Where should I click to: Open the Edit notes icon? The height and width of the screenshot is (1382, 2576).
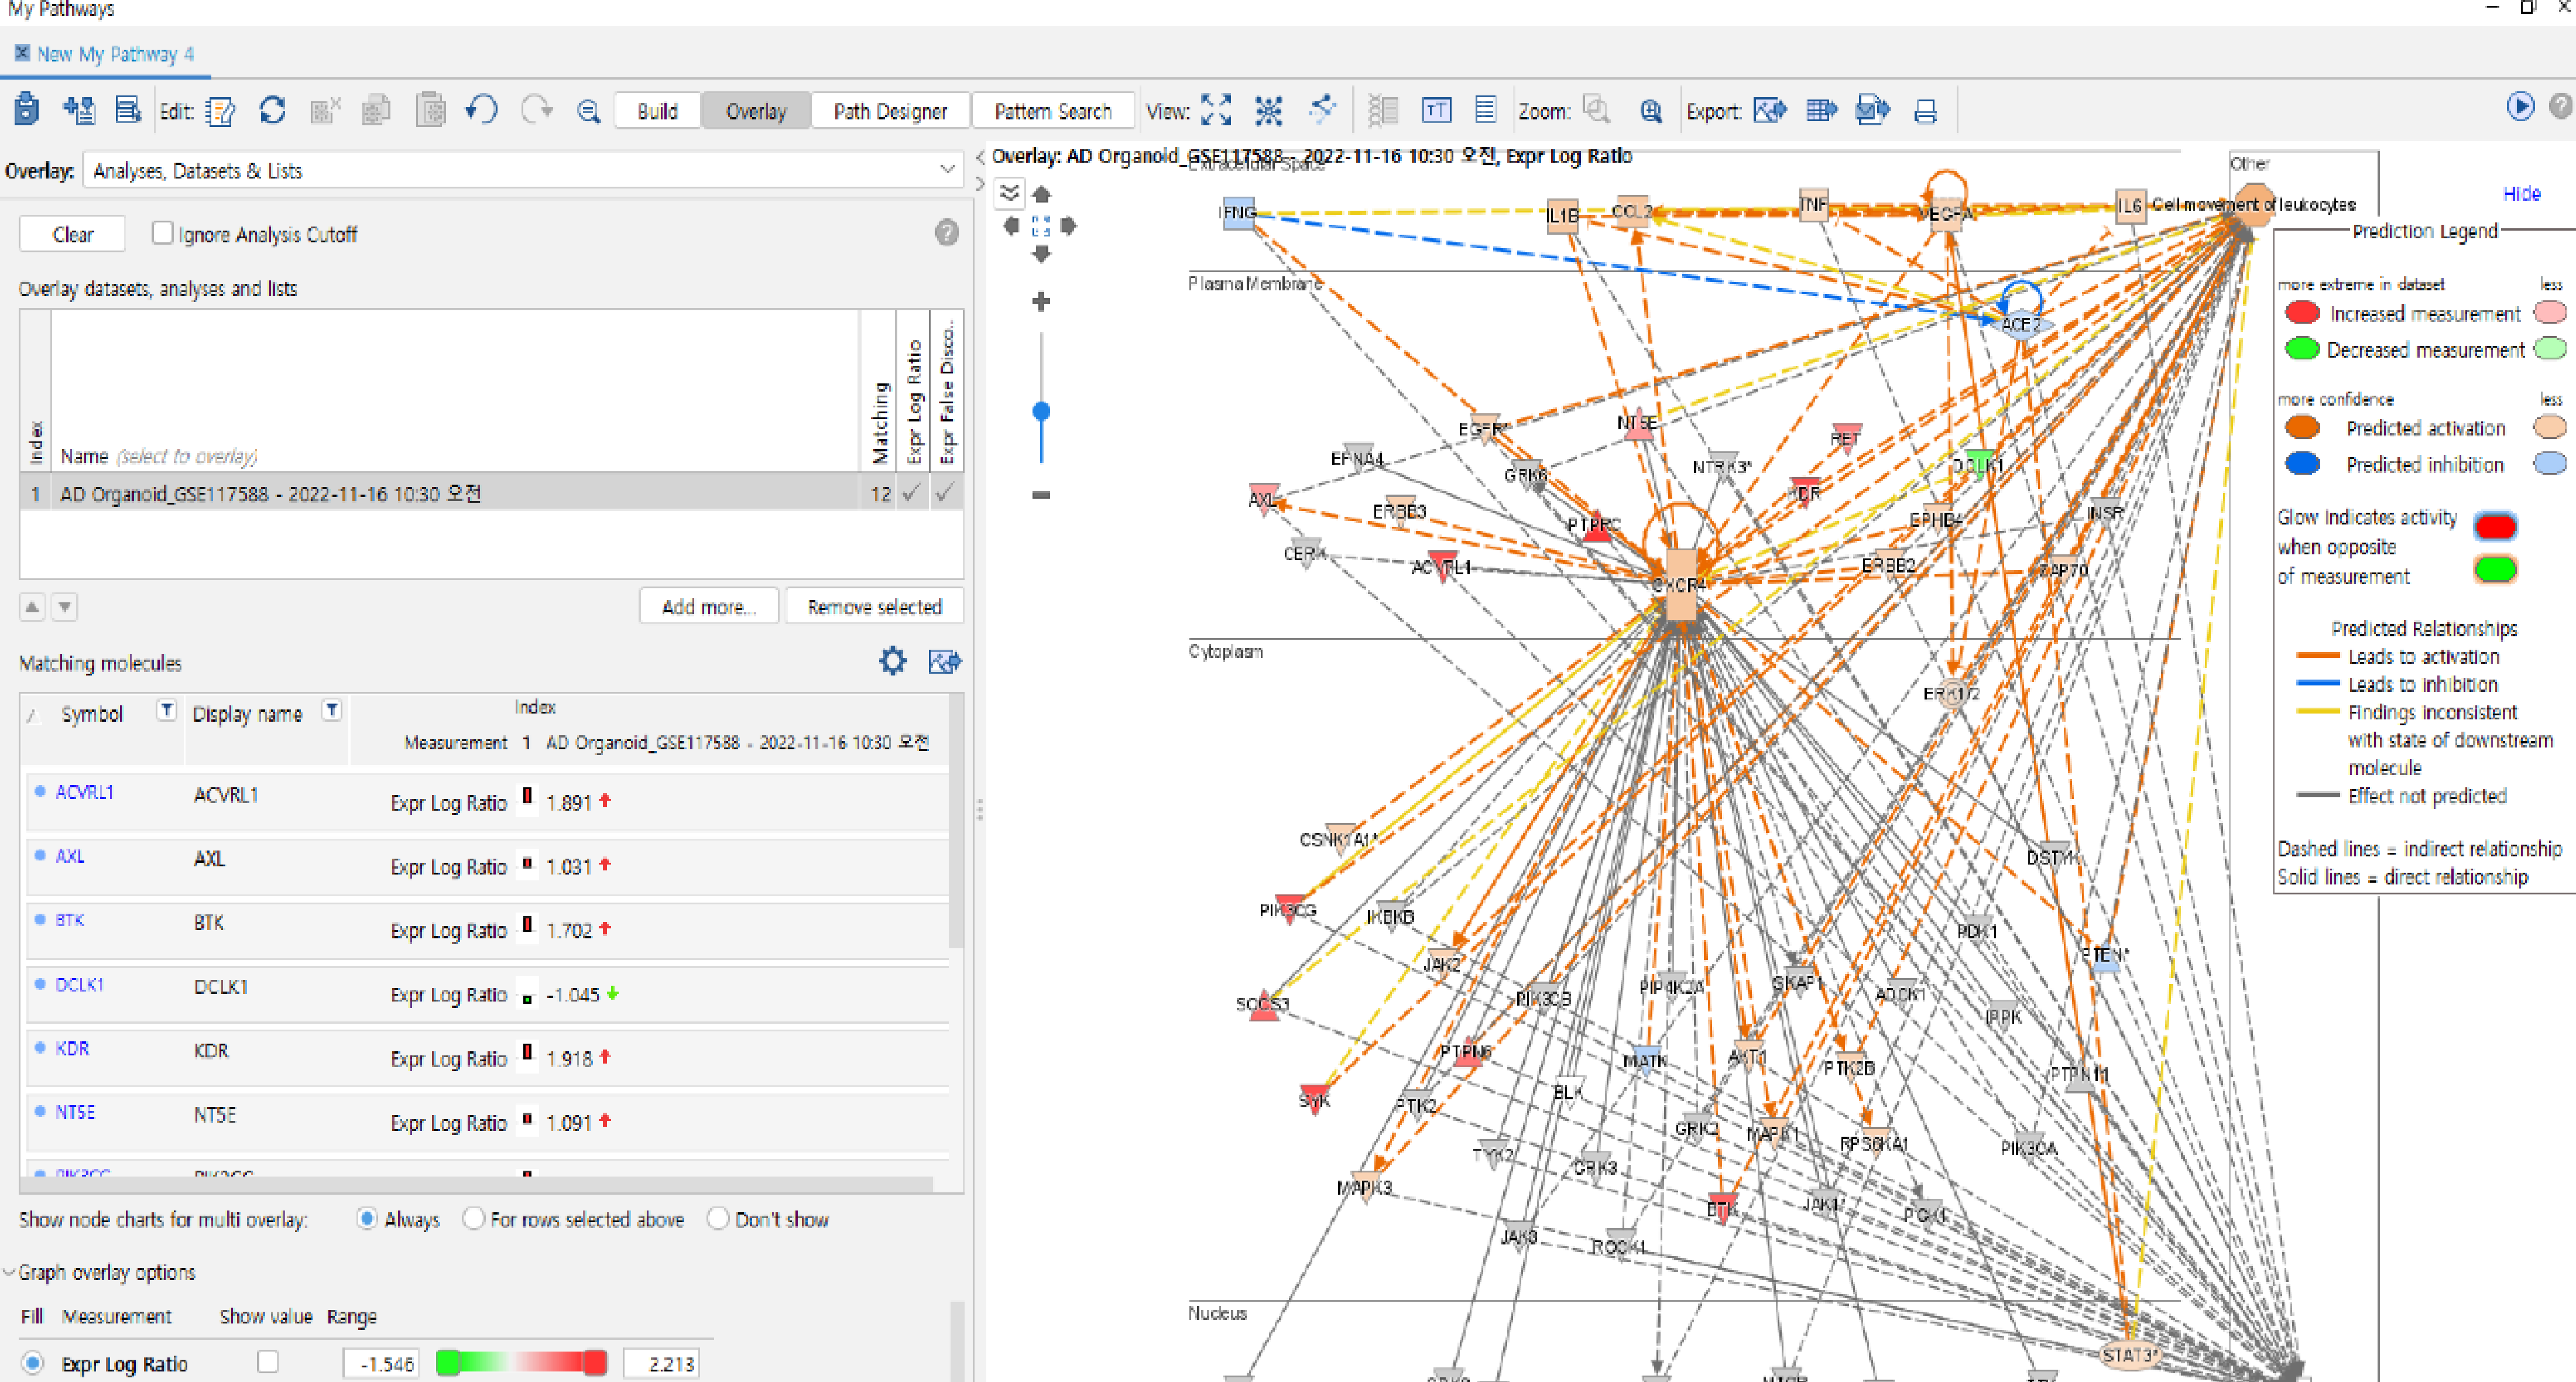point(220,110)
